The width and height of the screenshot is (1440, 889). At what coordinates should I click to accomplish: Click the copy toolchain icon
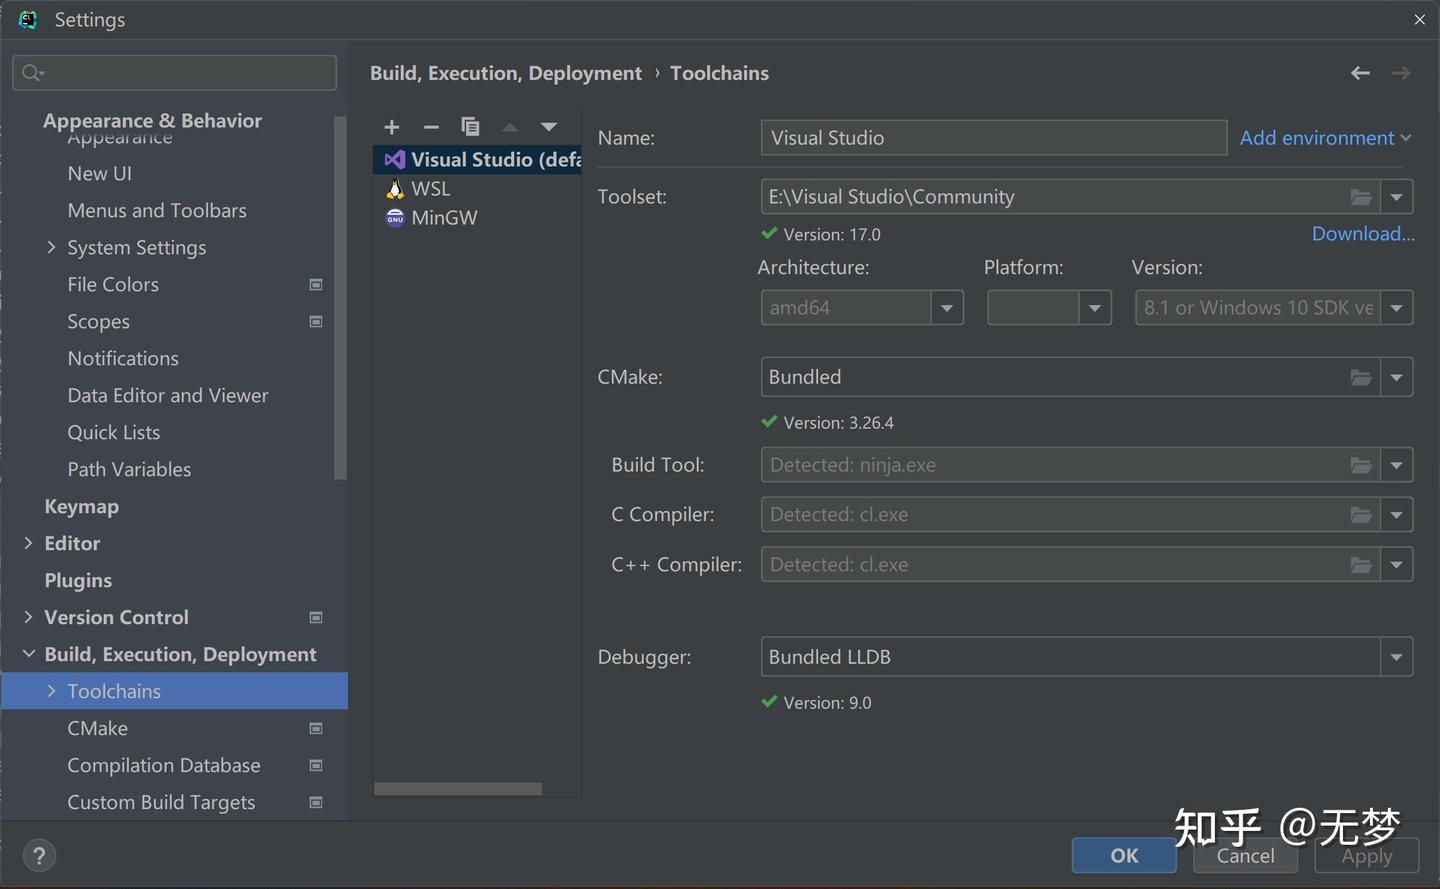pos(470,127)
